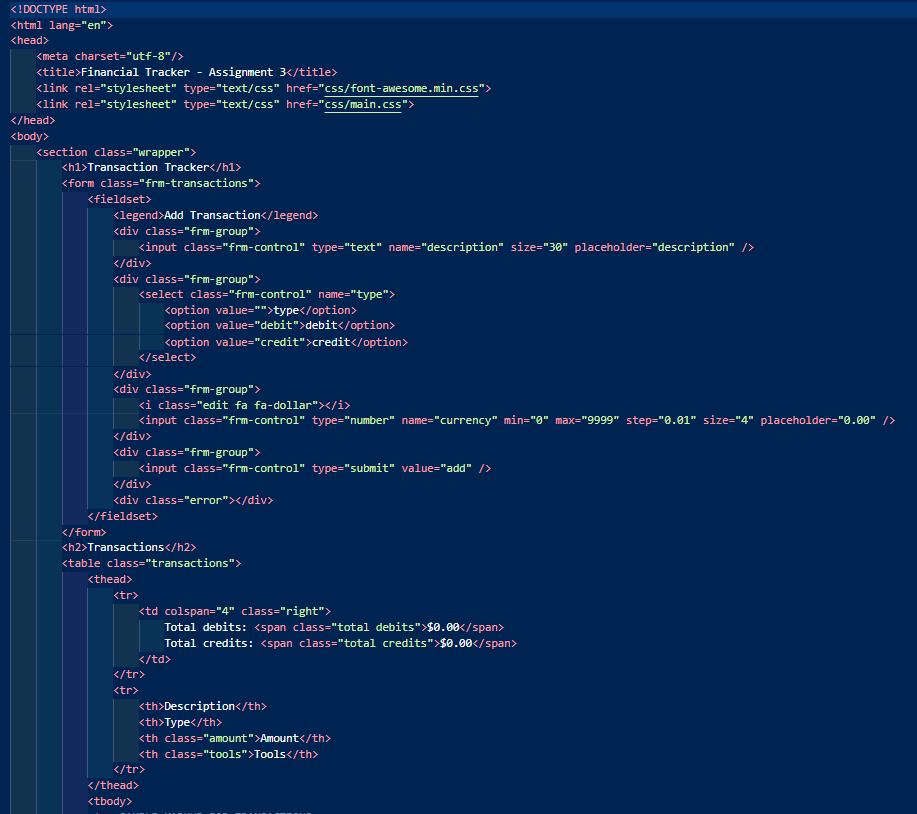
Task: Click the h2 Transactions heading line
Action: tap(129, 547)
